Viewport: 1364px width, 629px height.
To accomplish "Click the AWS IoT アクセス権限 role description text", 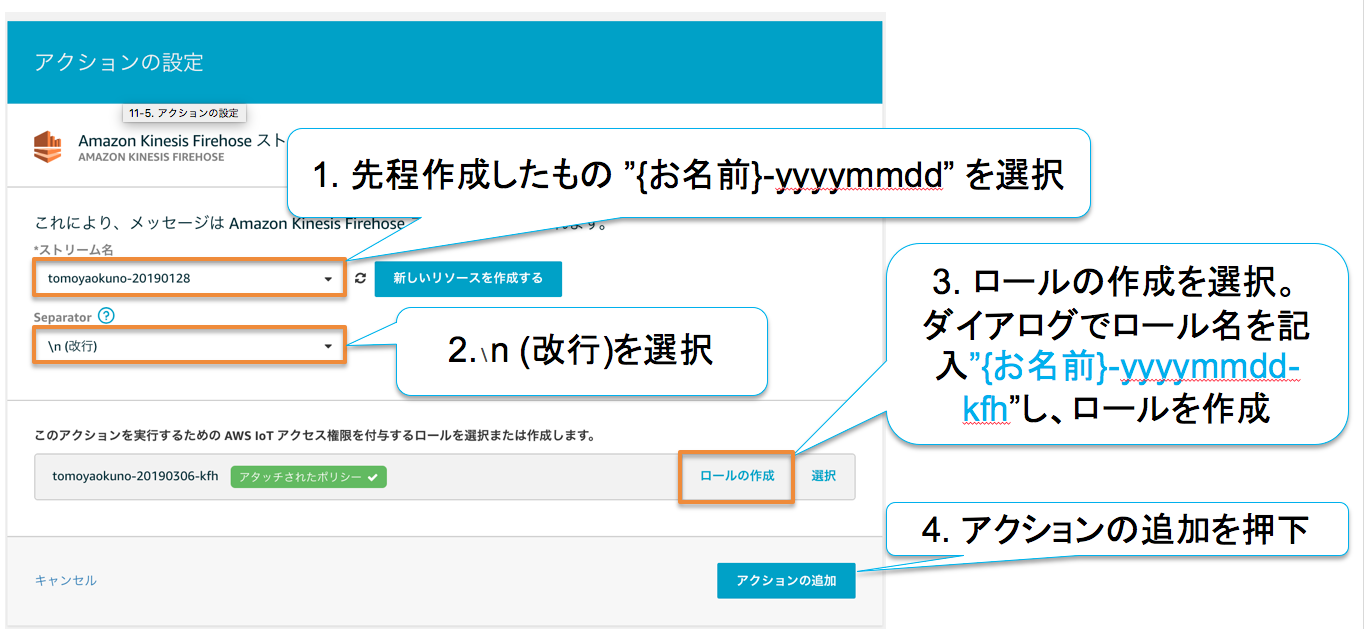I will tap(315, 436).
